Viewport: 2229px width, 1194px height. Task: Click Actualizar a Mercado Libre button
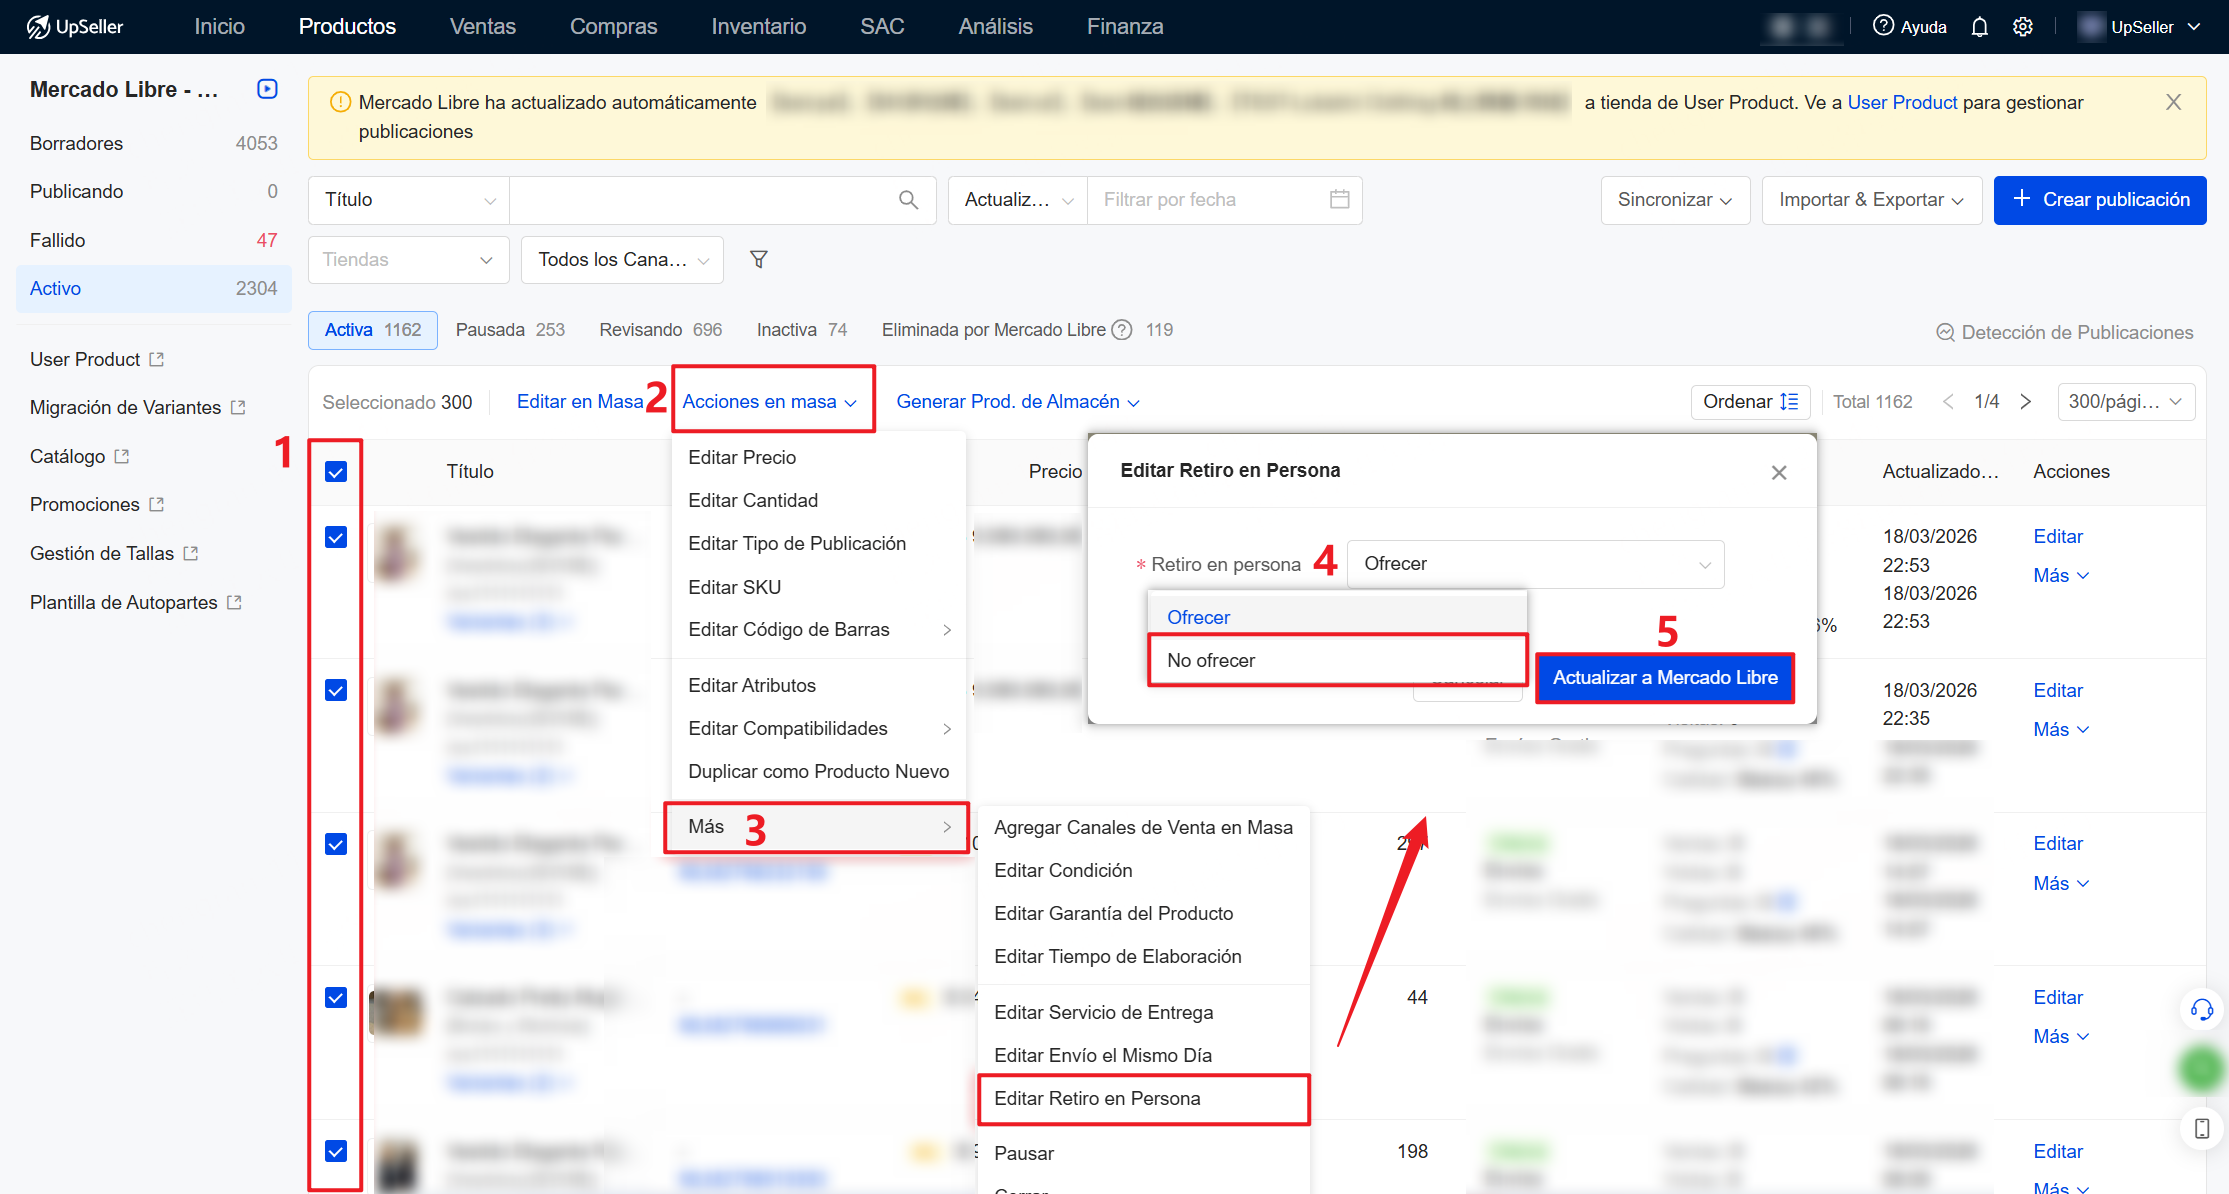(x=1665, y=678)
